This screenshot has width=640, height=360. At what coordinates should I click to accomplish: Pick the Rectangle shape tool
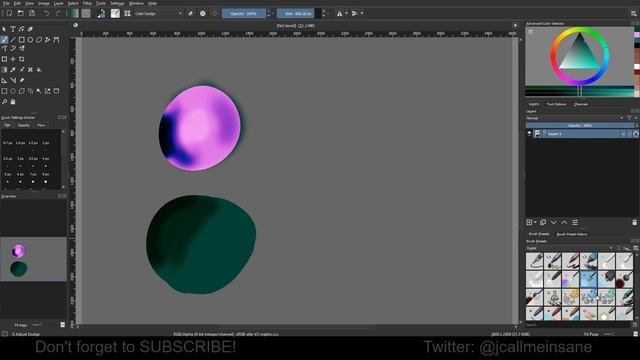pos(22,40)
